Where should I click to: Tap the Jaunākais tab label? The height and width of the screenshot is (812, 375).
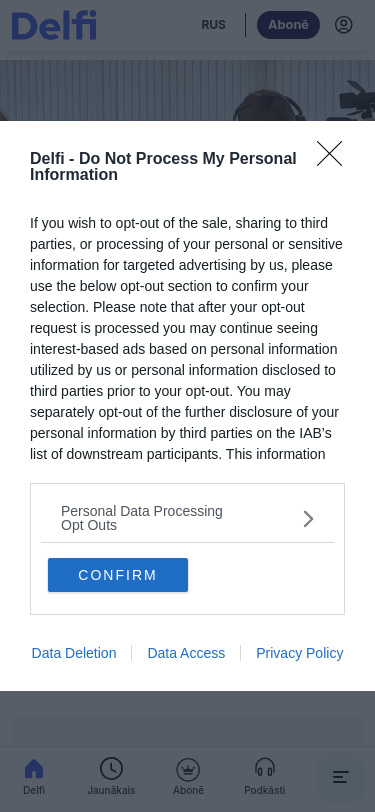pyautogui.click(x=111, y=790)
